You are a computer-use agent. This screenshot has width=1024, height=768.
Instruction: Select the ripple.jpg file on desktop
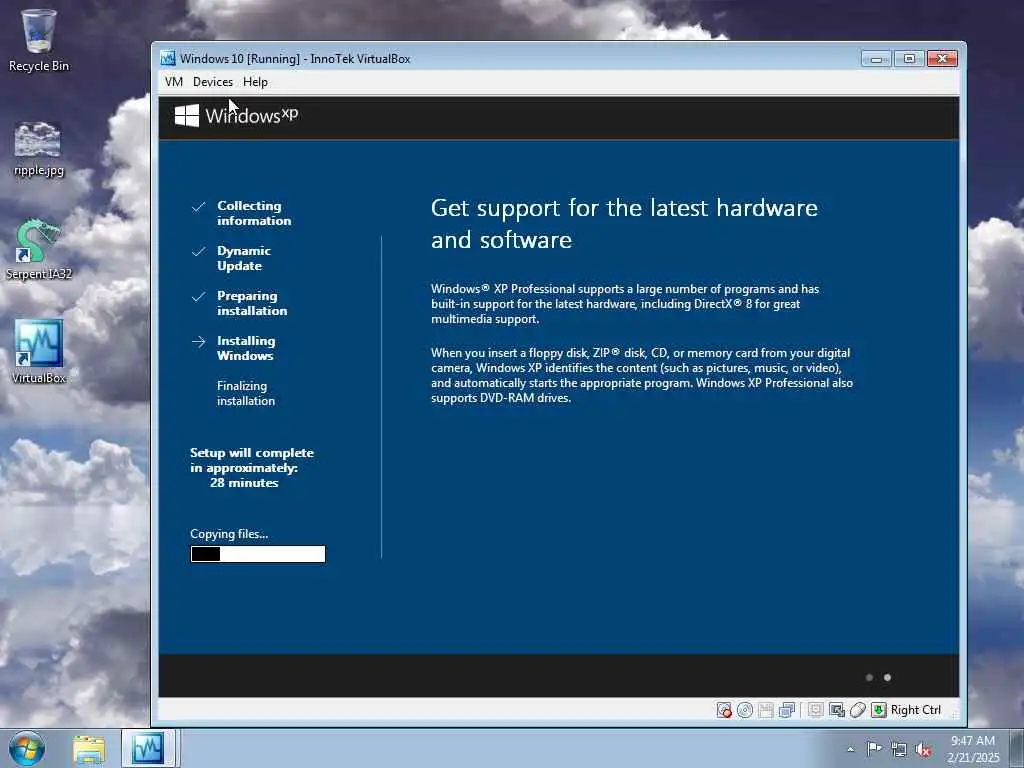[x=39, y=150]
